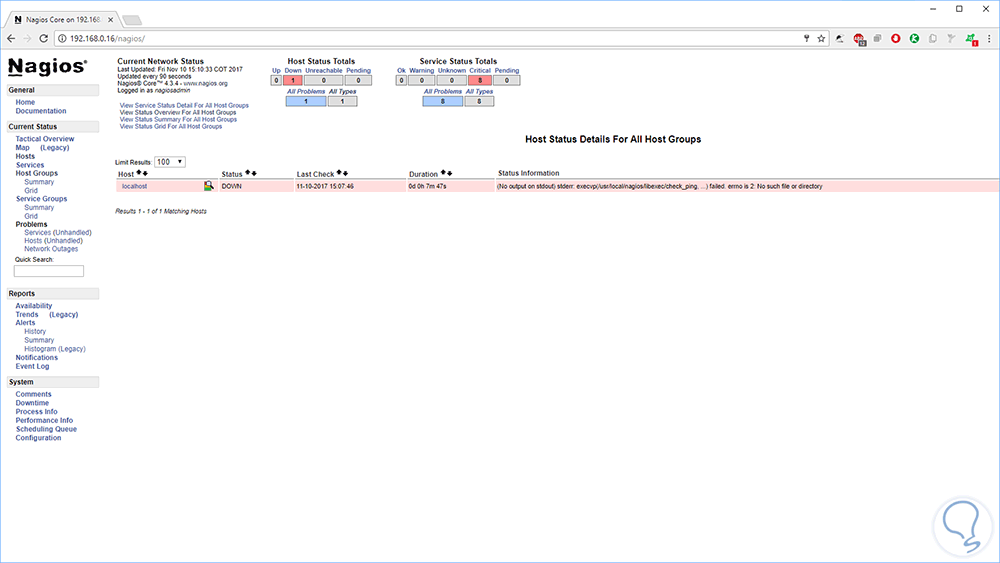Image resolution: width=1000 pixels, height=563 pixels.
Task: Open Chrome three-dot menu
Action: point(989,38)
